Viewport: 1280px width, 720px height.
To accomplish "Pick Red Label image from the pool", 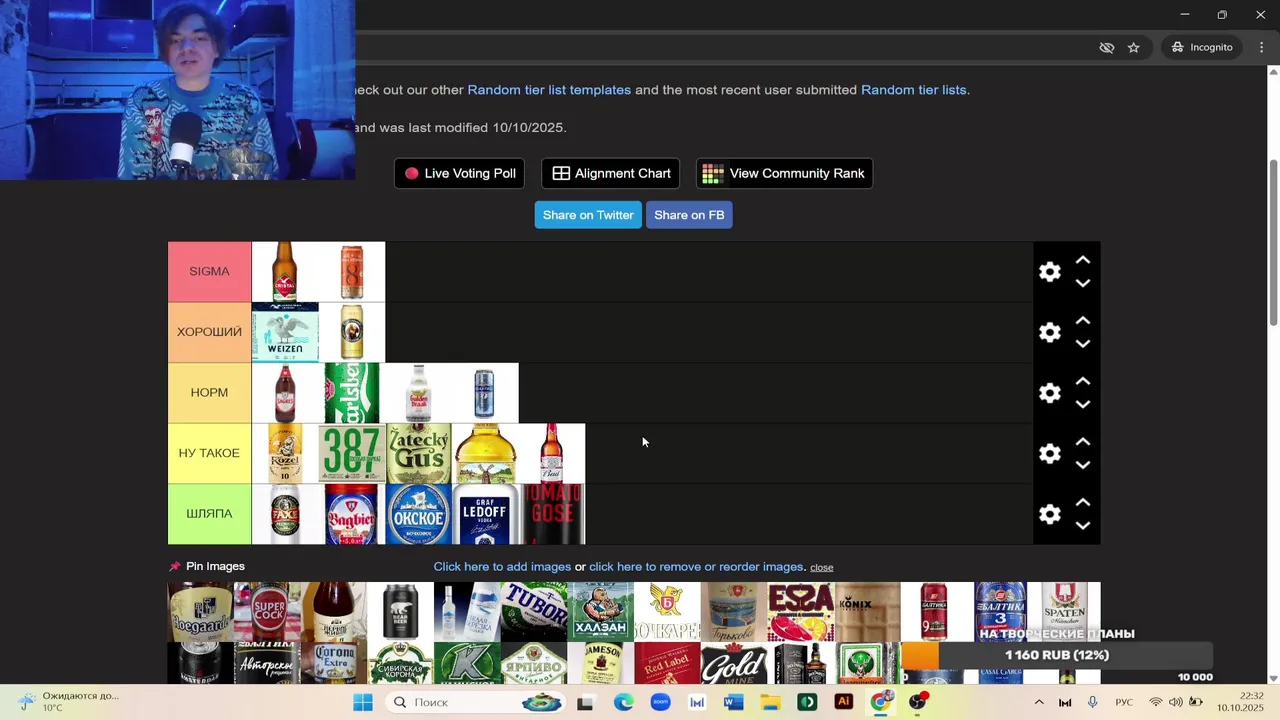I will (667, 663).
